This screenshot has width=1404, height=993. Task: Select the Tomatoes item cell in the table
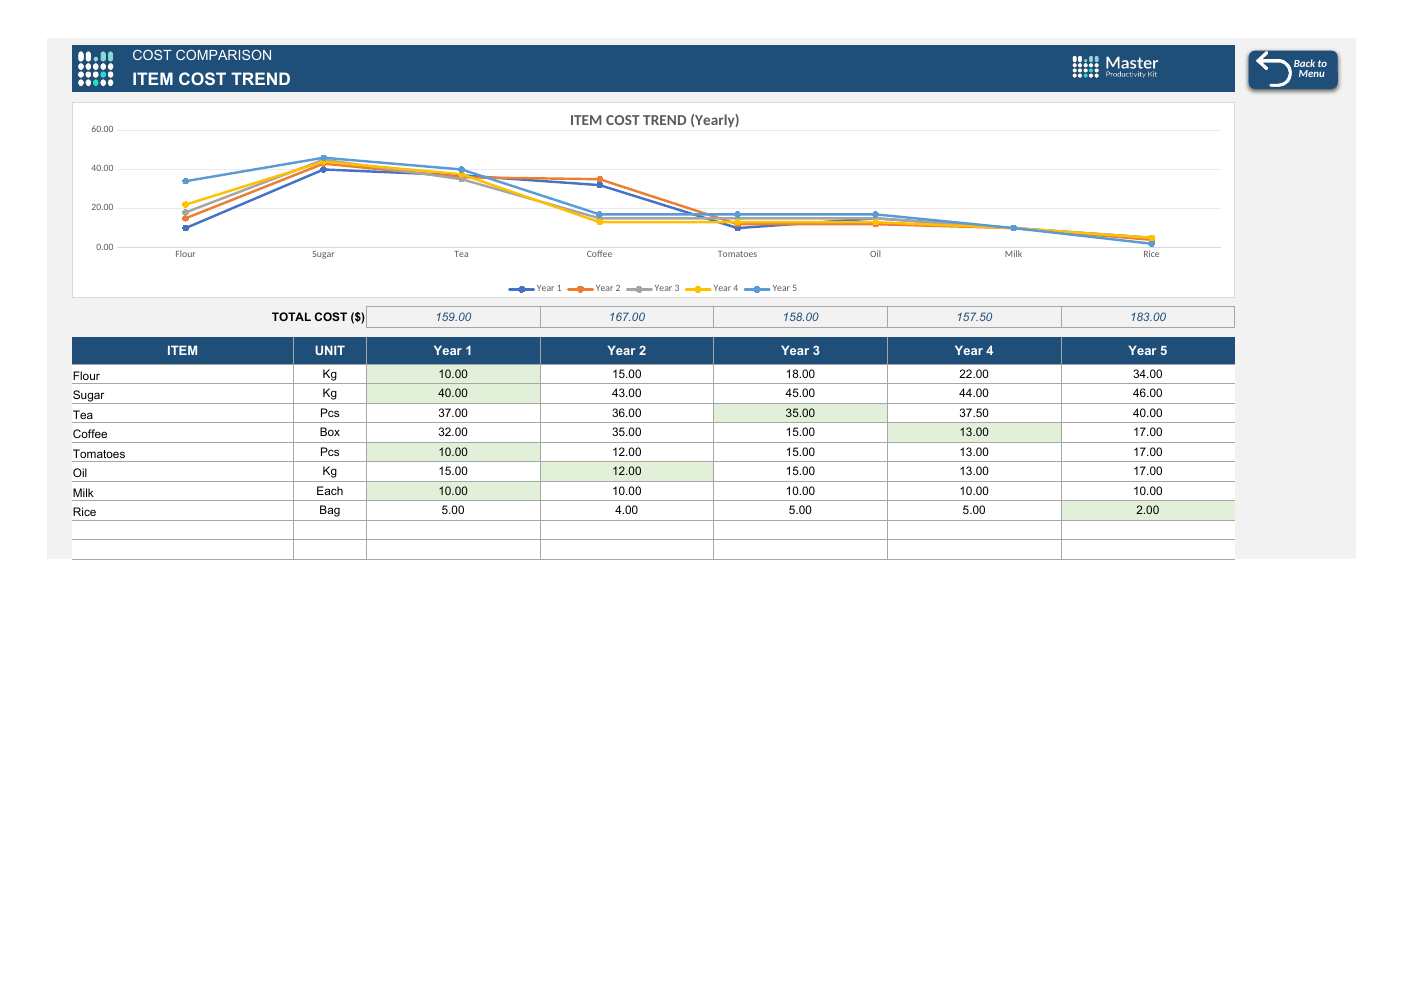click(182, 453)
